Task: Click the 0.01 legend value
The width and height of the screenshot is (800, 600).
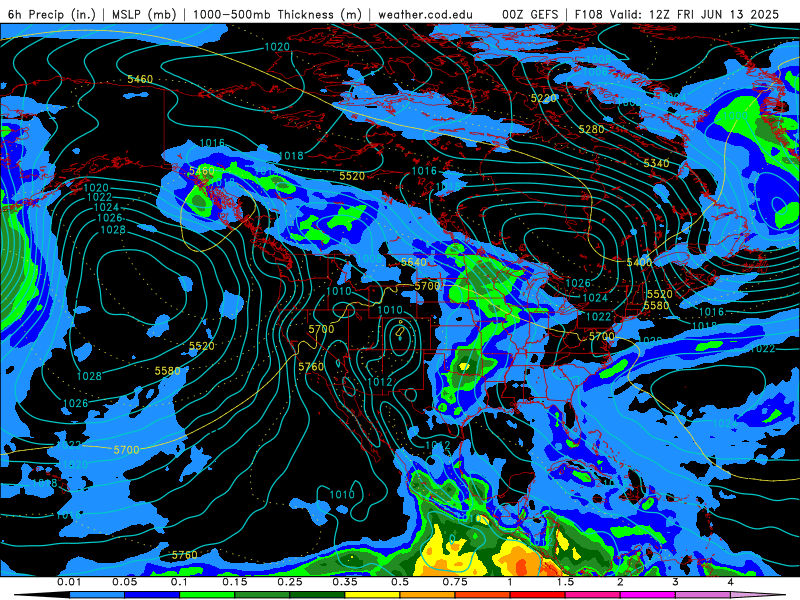Action: click(x=69, y=582)
